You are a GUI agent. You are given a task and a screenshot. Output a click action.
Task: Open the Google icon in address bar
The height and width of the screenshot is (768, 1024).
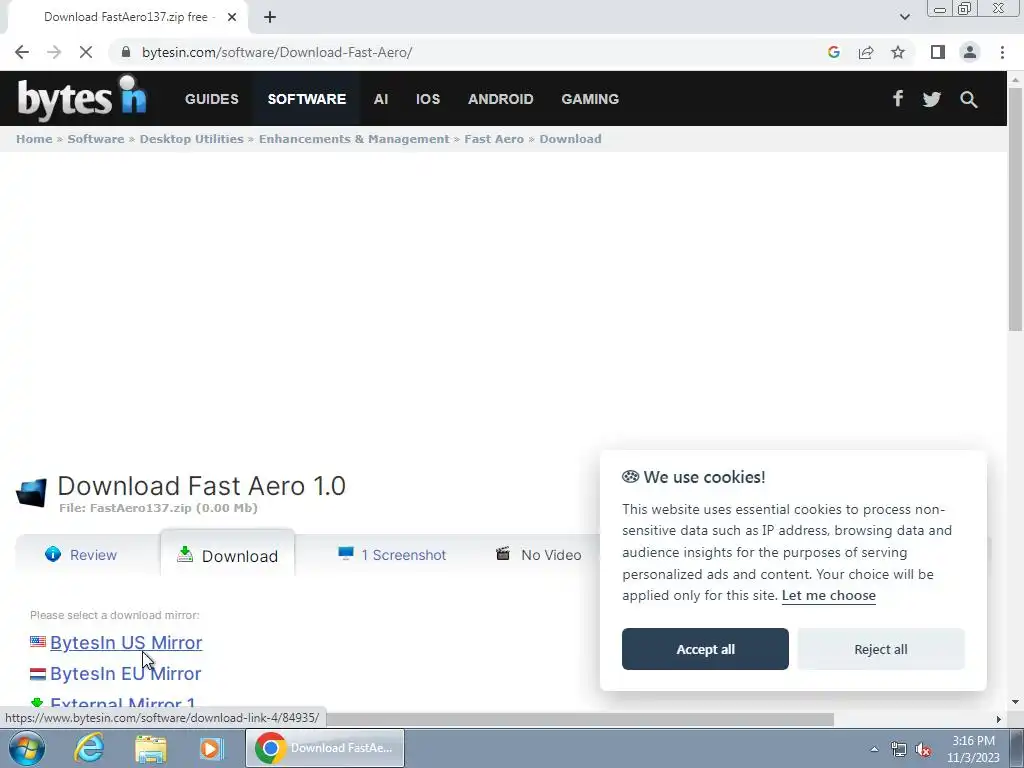pyautogui.click(x=833, y=52)
